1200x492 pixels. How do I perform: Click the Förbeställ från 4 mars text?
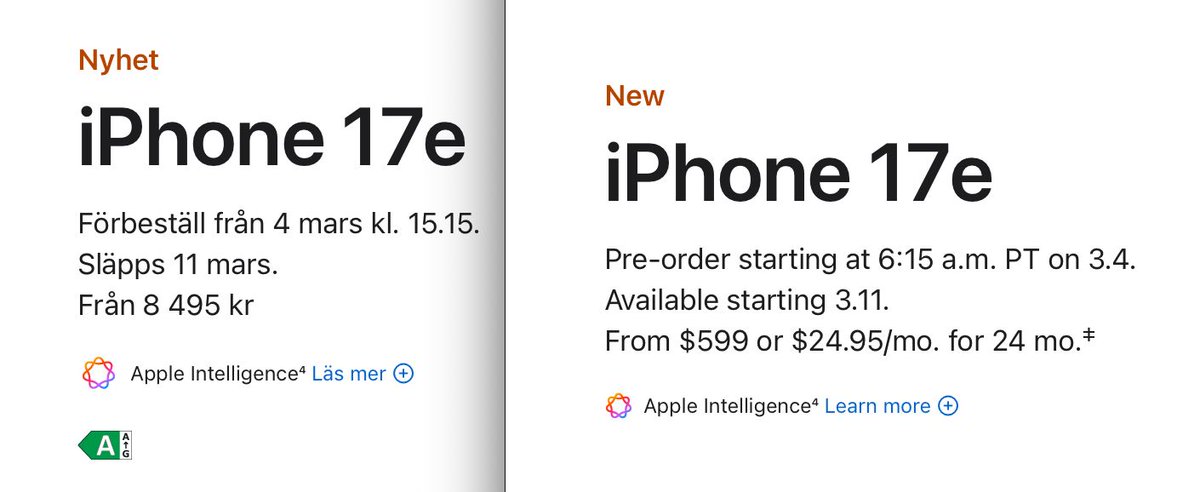pyautogui.click(x=279, y=223)
